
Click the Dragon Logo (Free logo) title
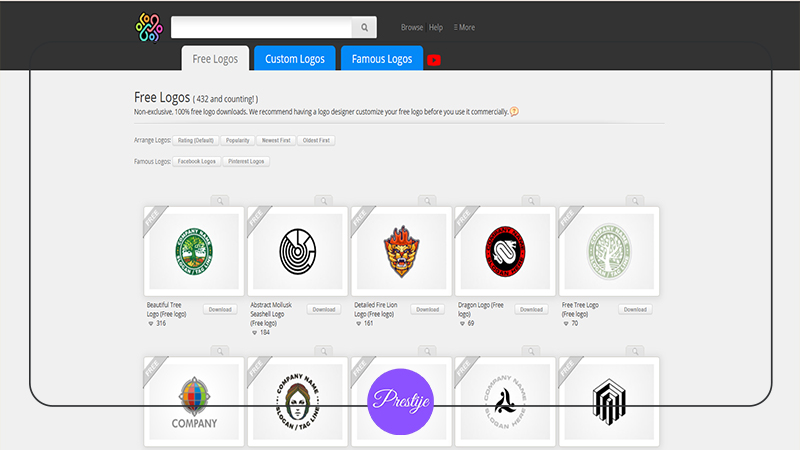[x=481, y=309]
